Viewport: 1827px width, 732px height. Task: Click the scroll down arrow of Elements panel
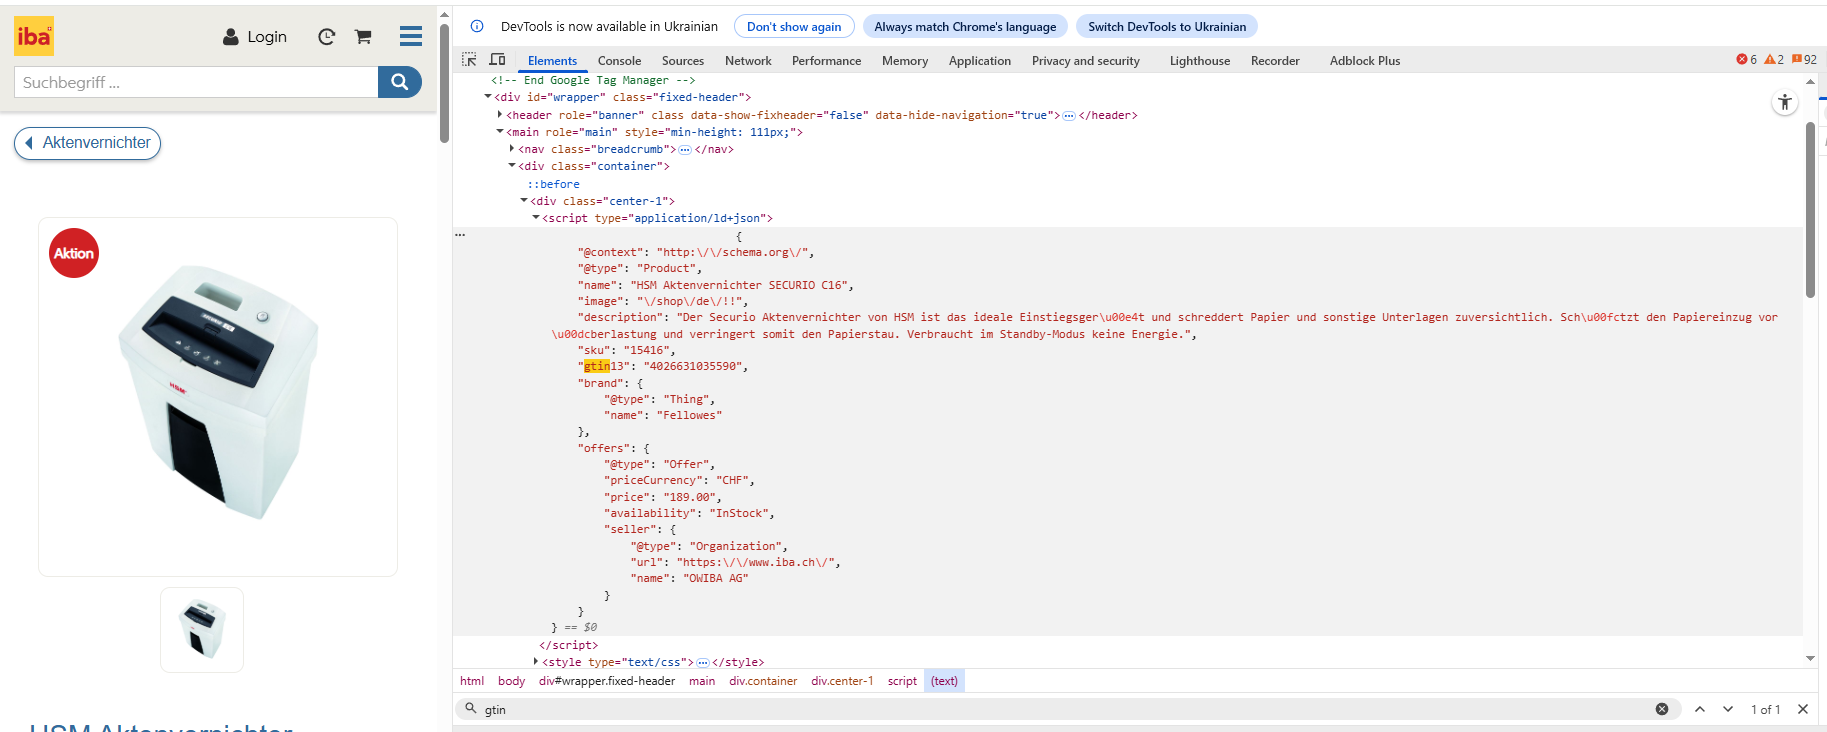pos(1810,658)
